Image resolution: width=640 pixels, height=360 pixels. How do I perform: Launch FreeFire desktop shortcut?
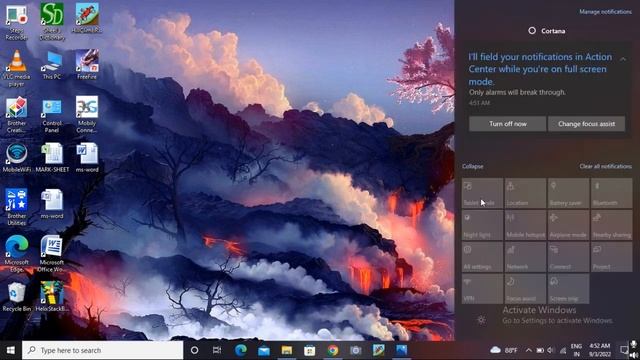(87, 64)
